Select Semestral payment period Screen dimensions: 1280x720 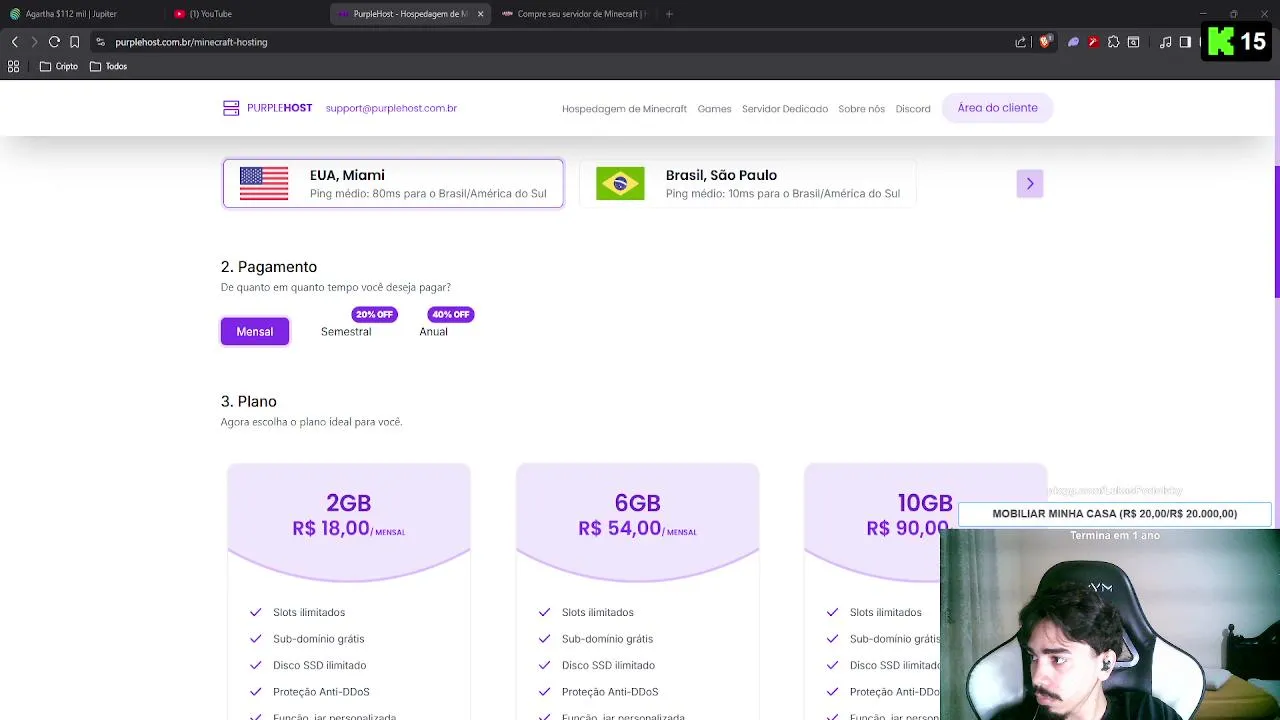click(x=346, y=331)
